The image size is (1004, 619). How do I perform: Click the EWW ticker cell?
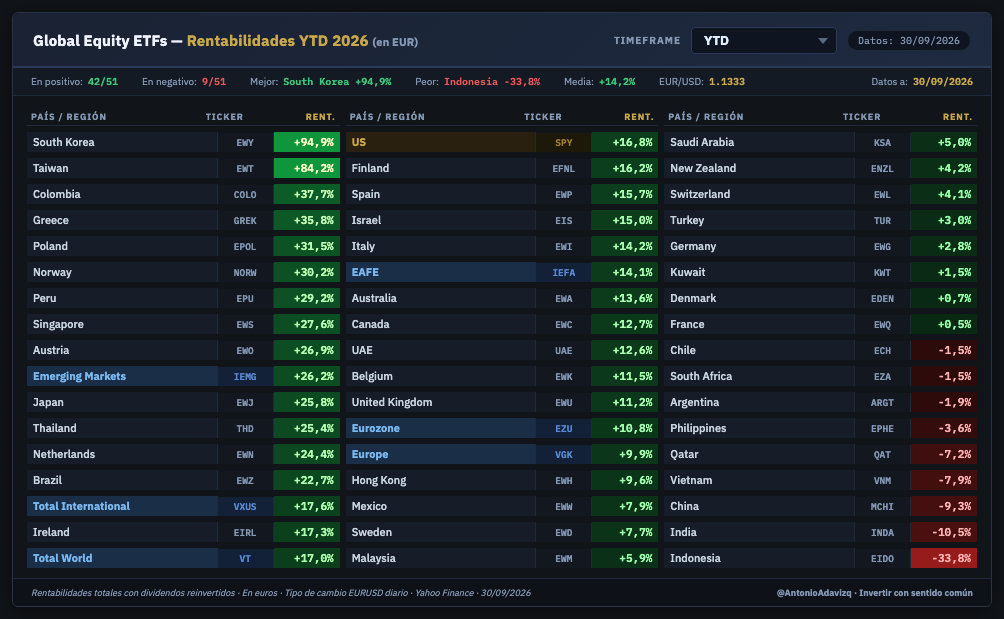click(x=563, y=506)
